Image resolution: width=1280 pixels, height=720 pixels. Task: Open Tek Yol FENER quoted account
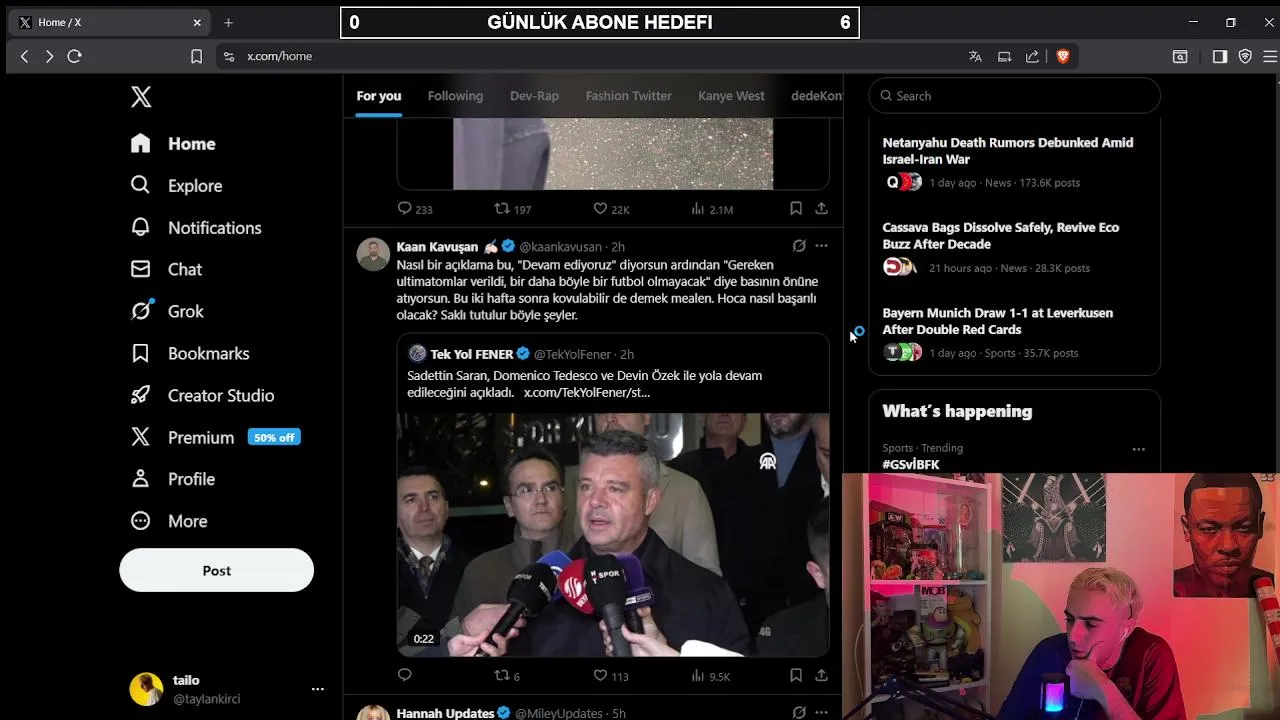472,354
